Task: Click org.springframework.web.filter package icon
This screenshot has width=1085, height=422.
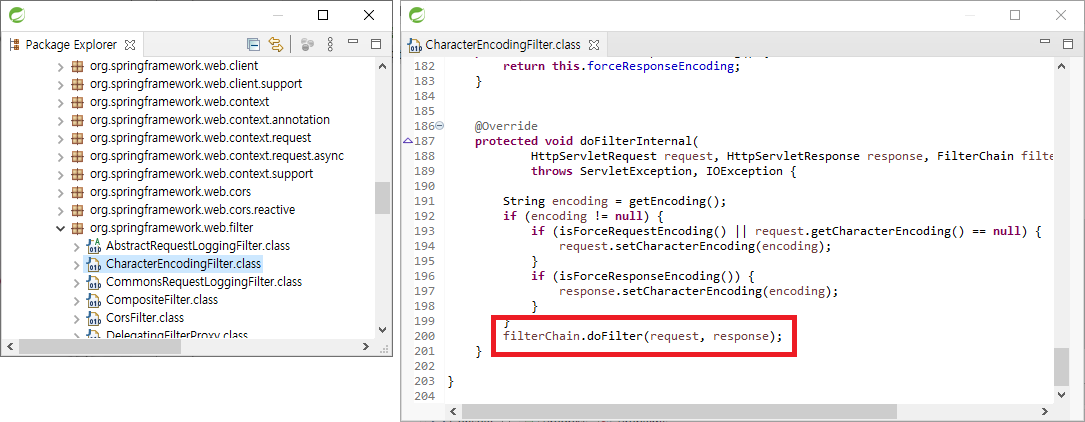Action: click(78, 228)
